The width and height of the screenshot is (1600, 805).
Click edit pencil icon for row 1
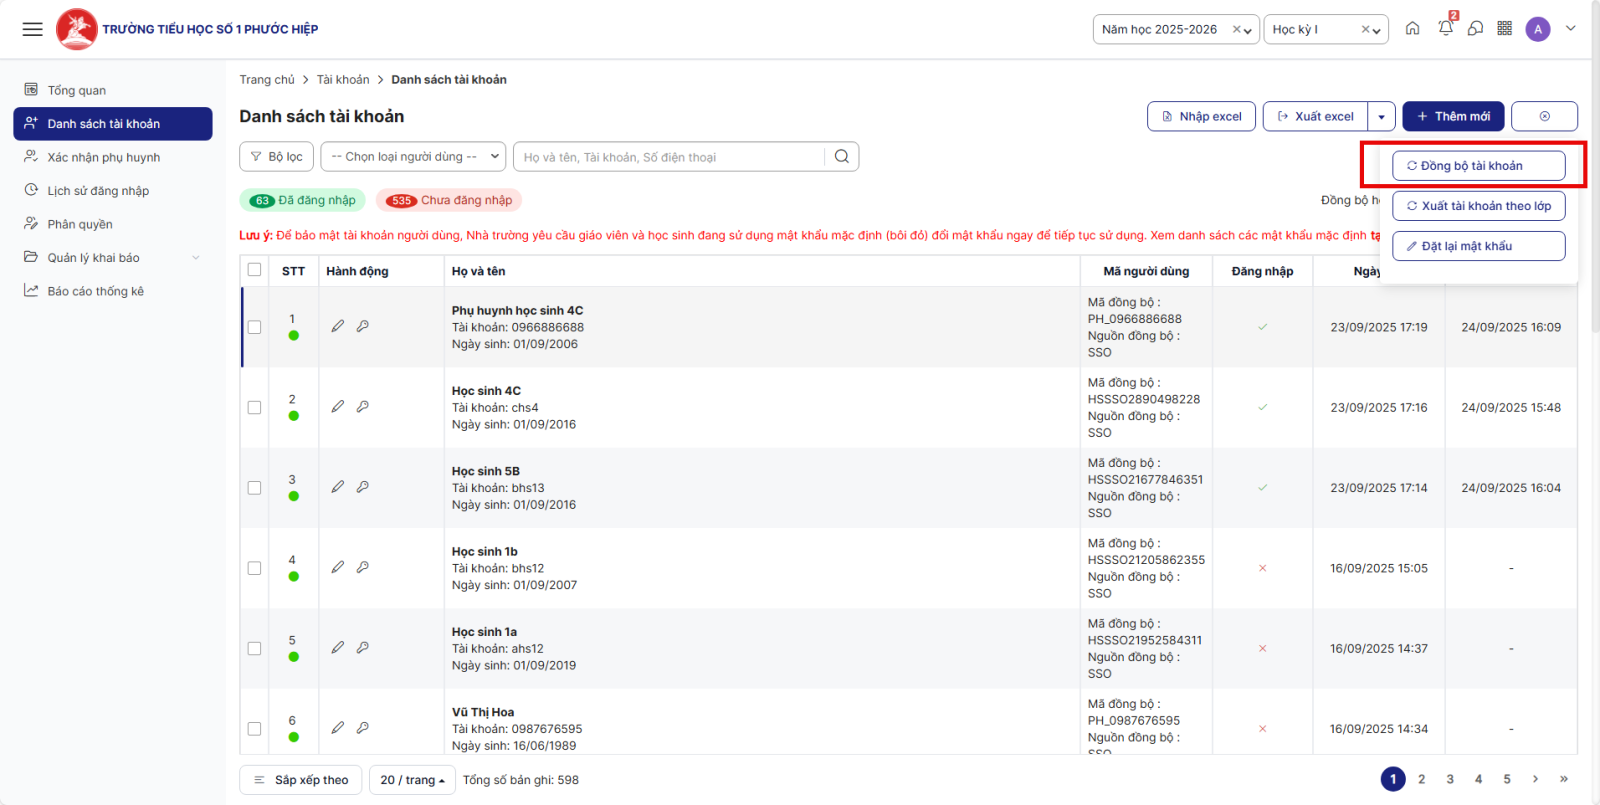coord(338,326)
